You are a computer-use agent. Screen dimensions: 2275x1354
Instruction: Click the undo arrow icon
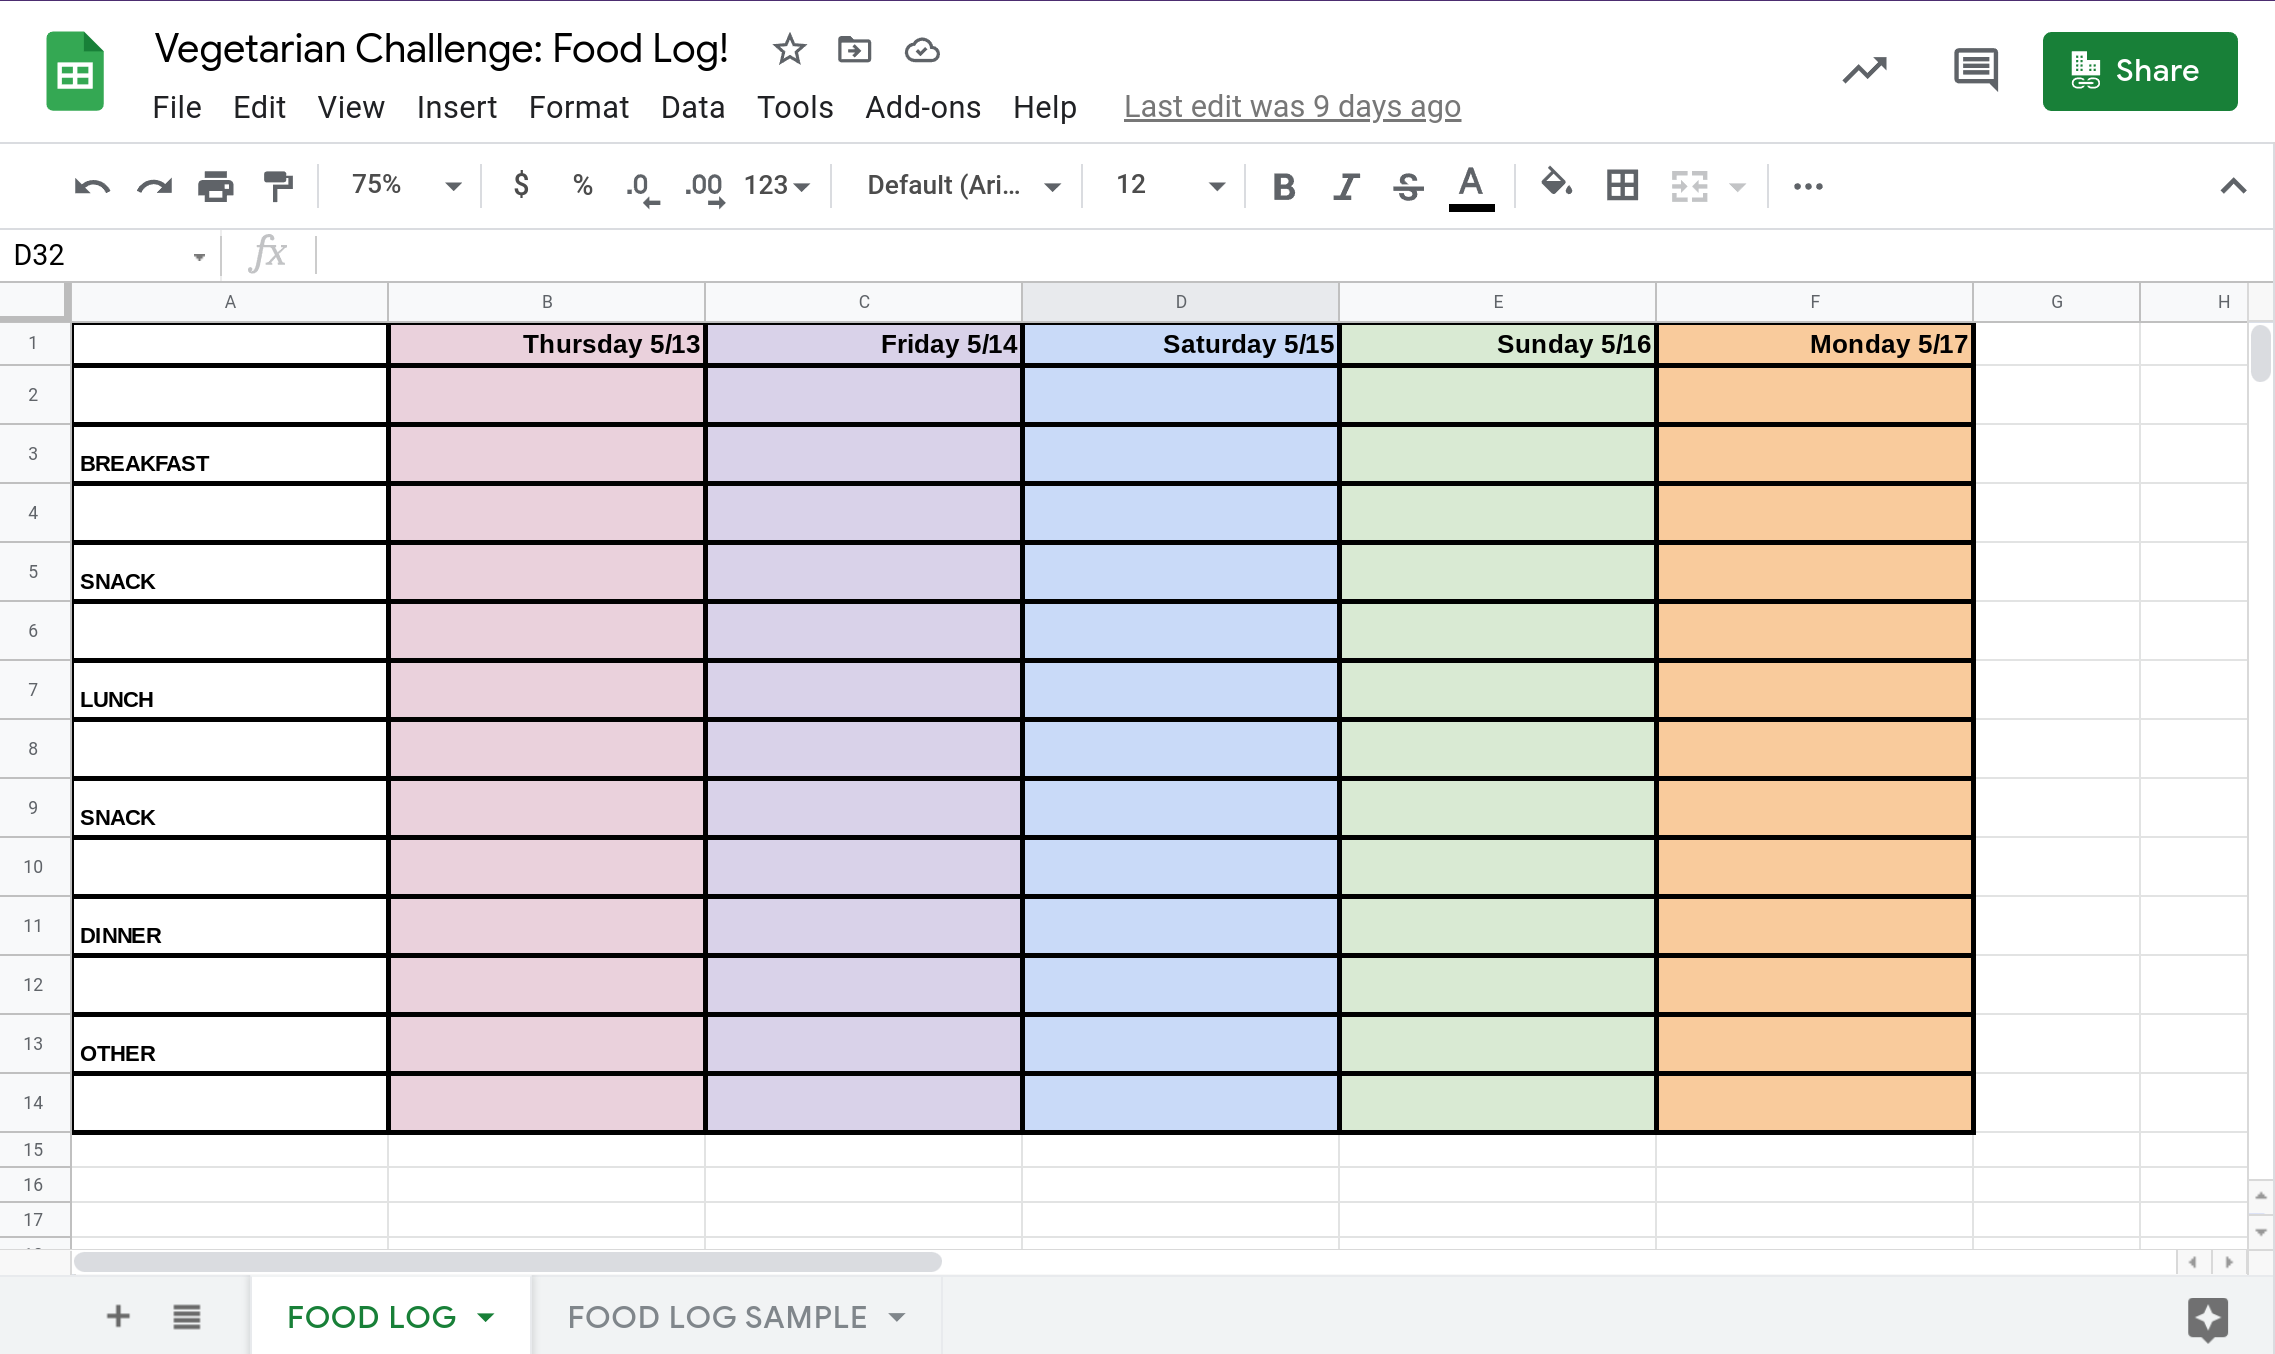click(92, 186)
